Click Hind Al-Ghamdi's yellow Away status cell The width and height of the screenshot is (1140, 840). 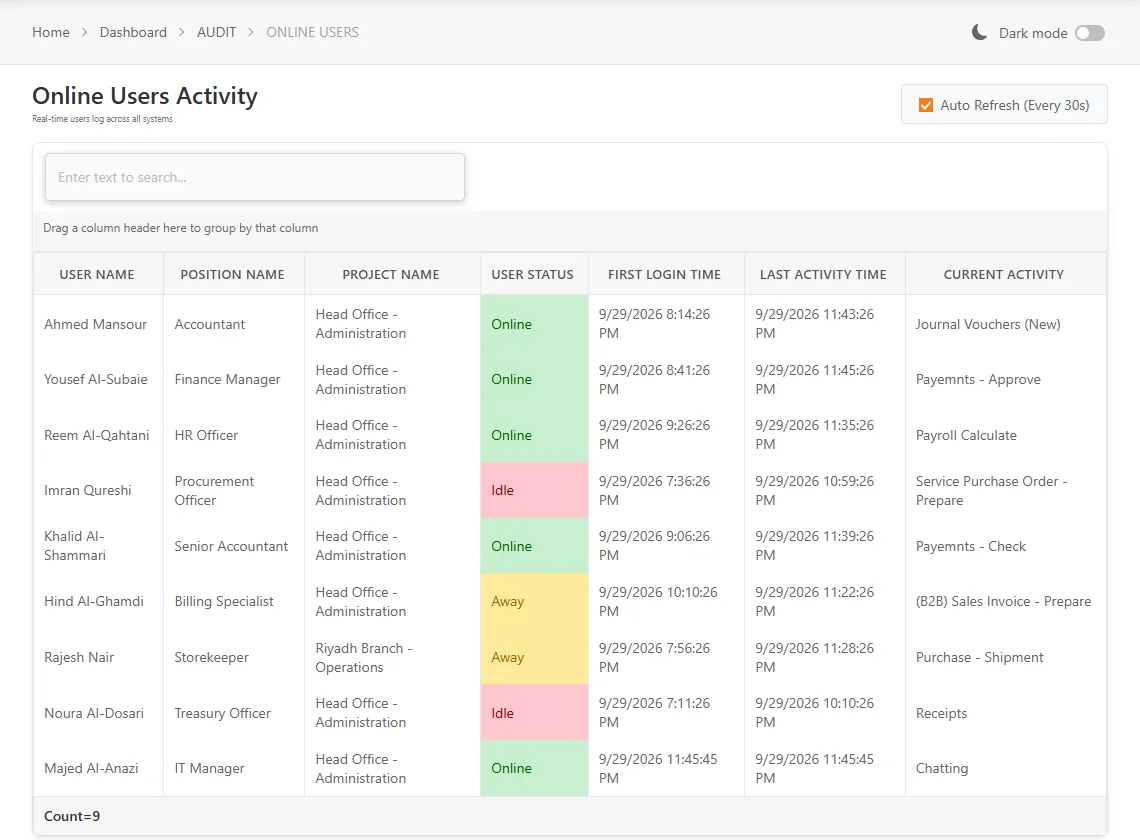pyautogui.click(x=534, y=601)
